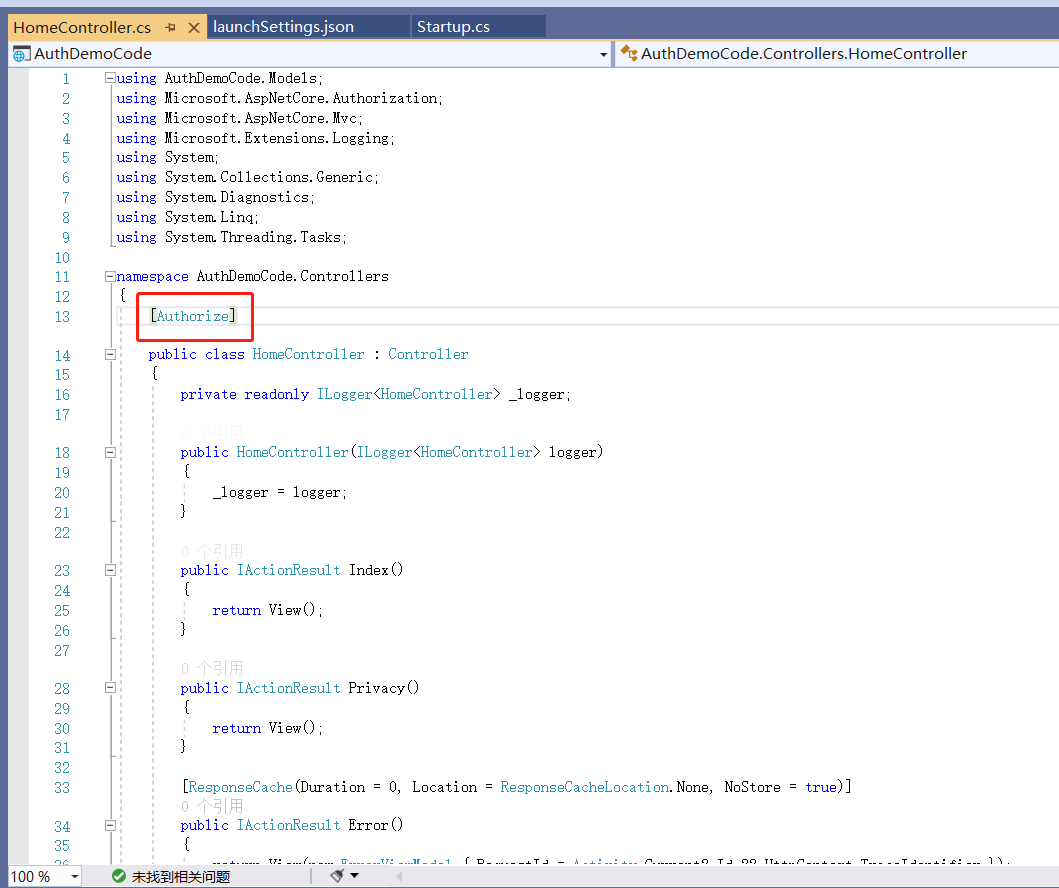Collapse the Index() method block
Viewport: 1059px width, 888px height.
[110, 571]
